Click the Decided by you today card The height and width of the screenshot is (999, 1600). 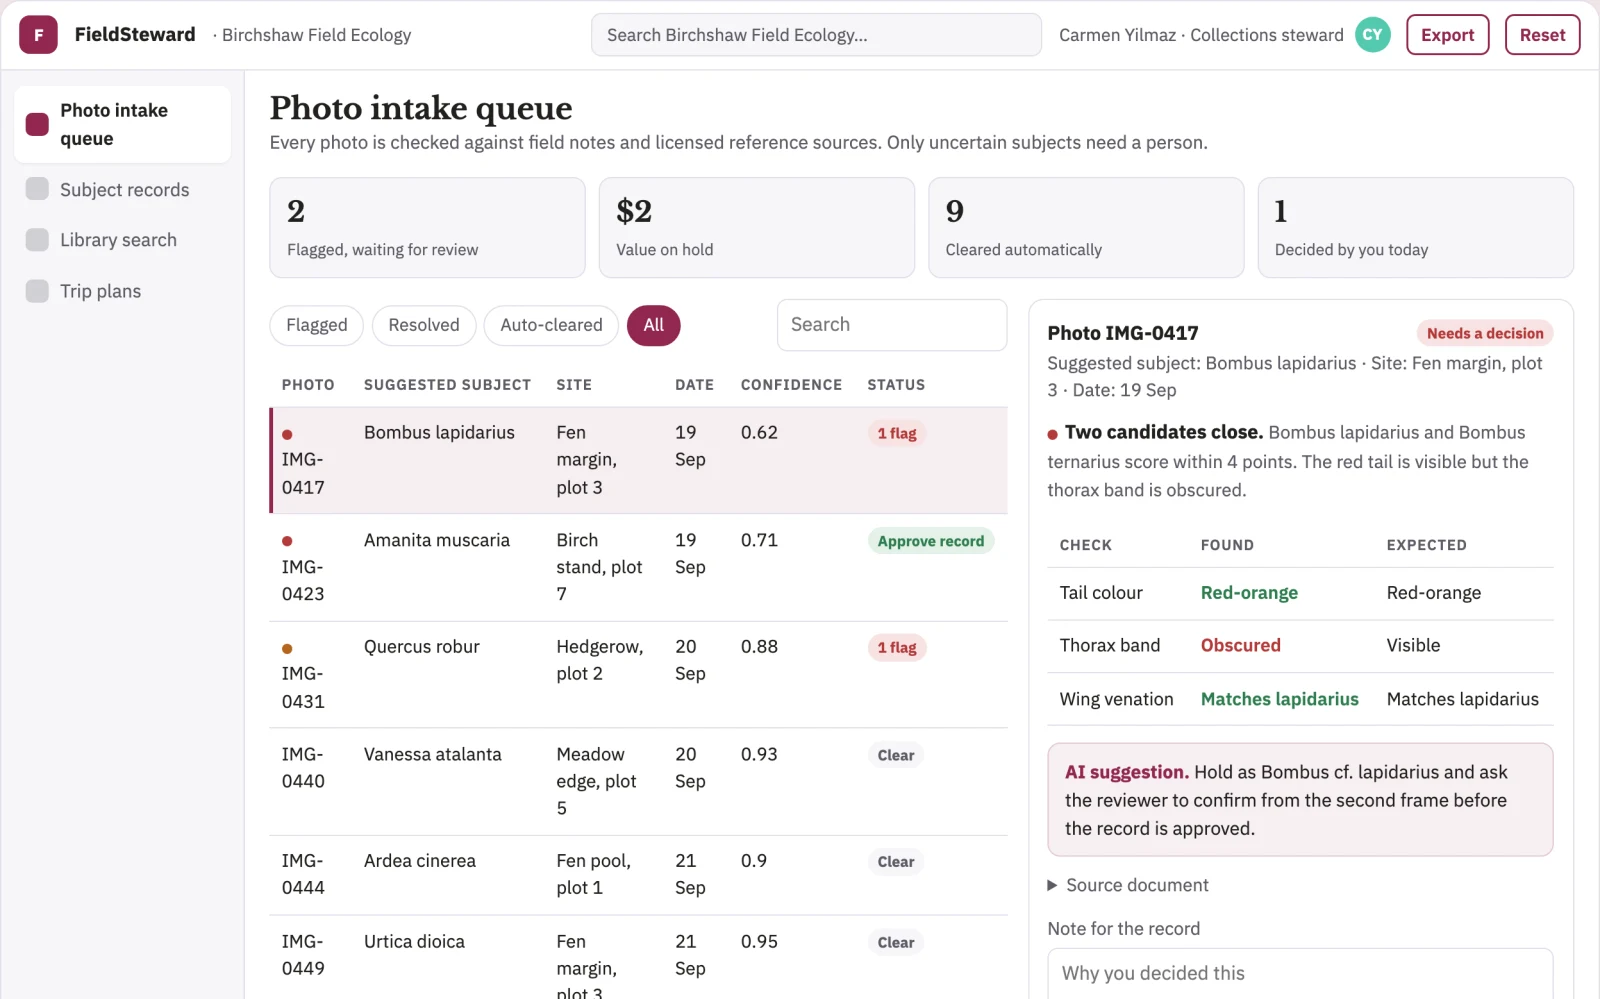[x=1416, y=228]
